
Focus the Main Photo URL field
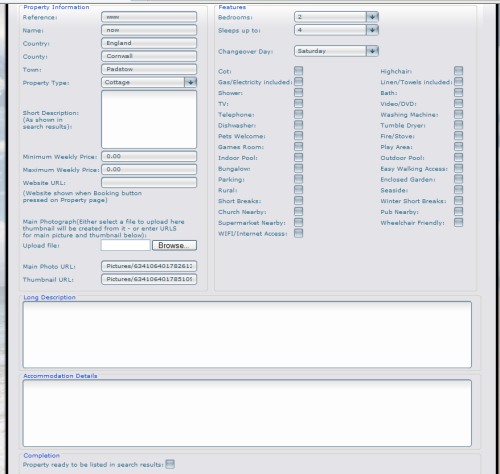(149, 266)
